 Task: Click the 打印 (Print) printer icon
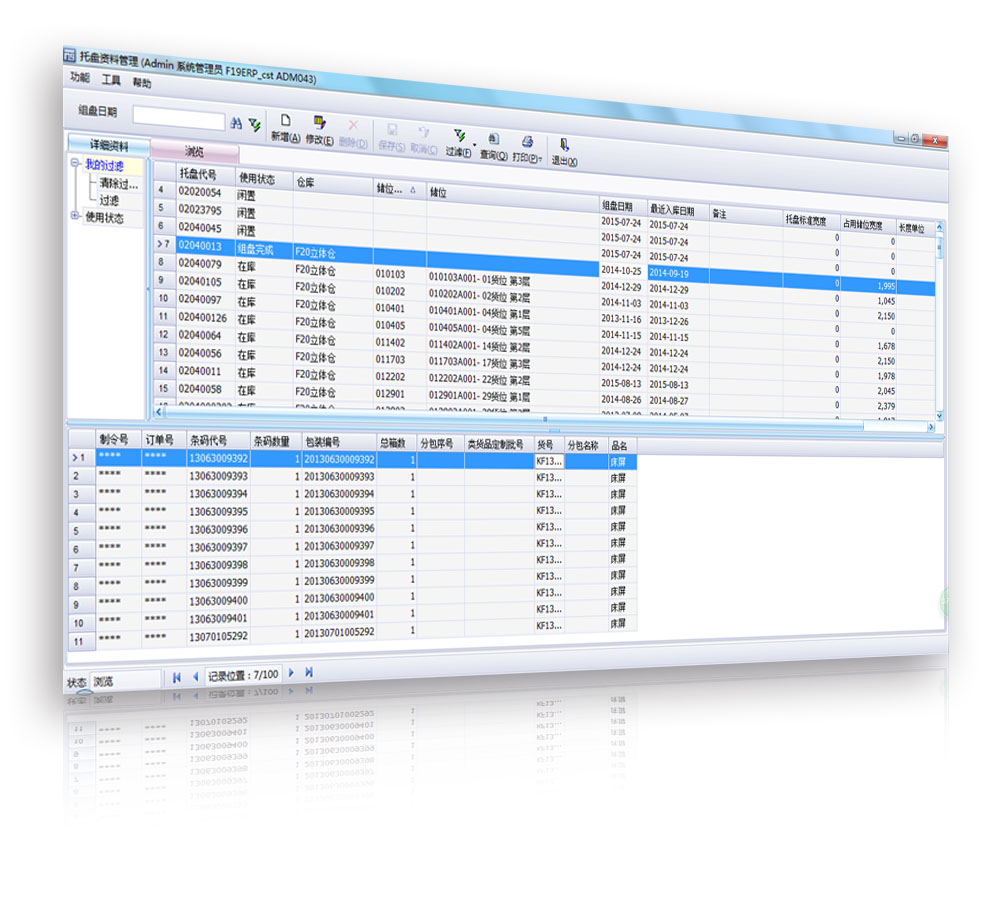527,141
